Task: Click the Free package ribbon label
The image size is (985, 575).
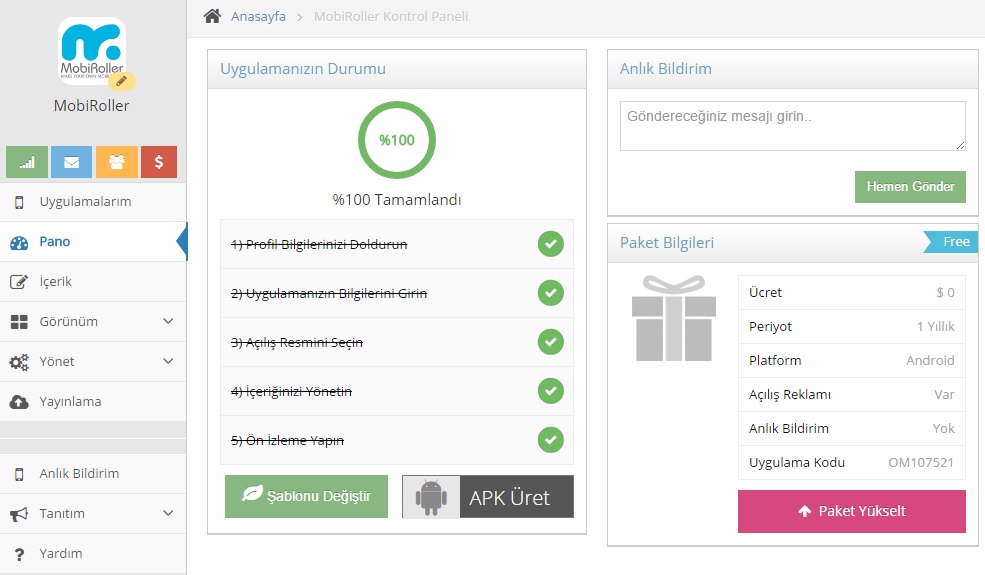Action: [x=951, y=242]
